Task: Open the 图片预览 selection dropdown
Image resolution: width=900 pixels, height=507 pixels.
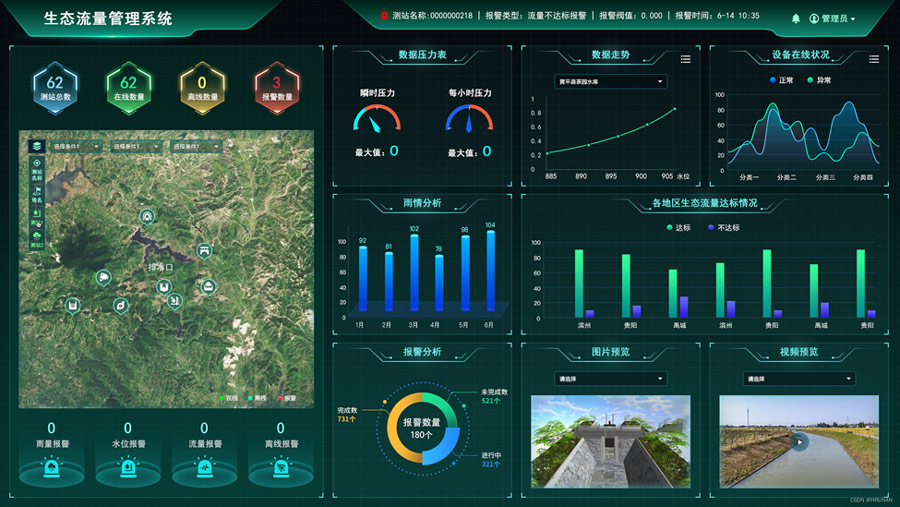Action: point(611,379)
